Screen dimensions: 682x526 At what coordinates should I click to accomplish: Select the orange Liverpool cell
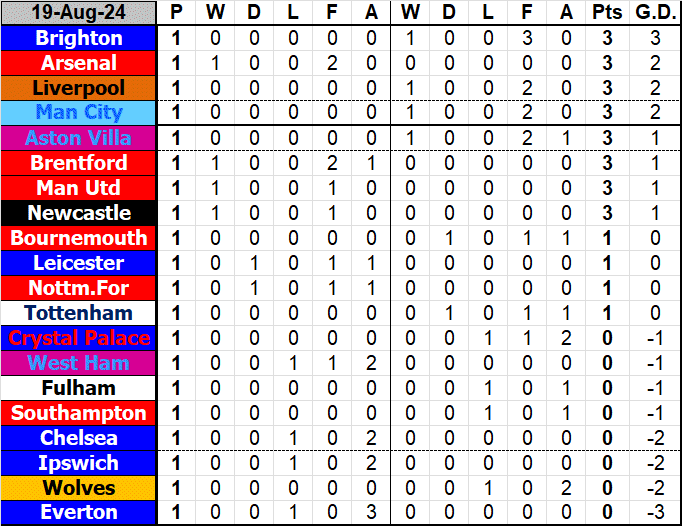coord(79,88)
